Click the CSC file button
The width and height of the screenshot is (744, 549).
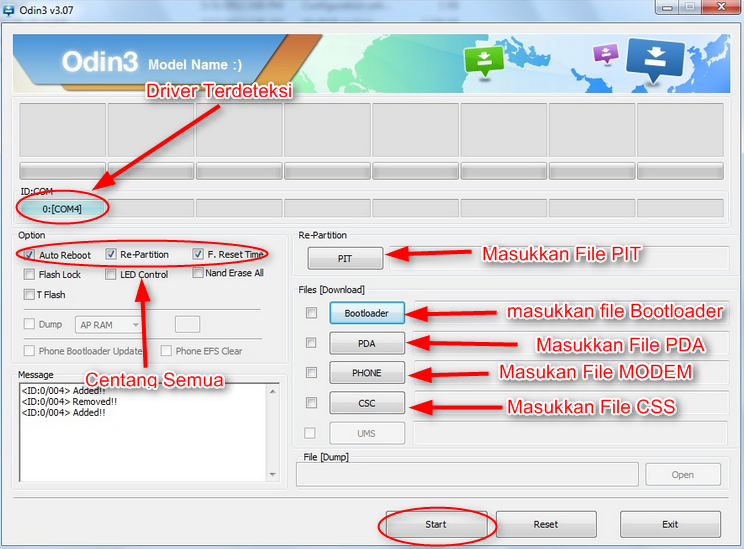pos(367,403)
